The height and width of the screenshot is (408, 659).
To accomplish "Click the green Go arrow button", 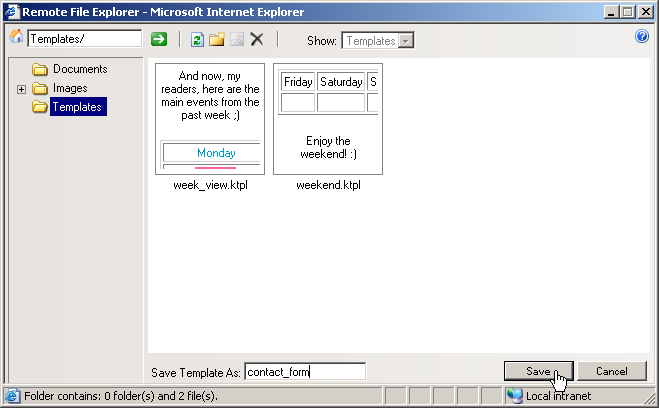I will click(158, 39).
